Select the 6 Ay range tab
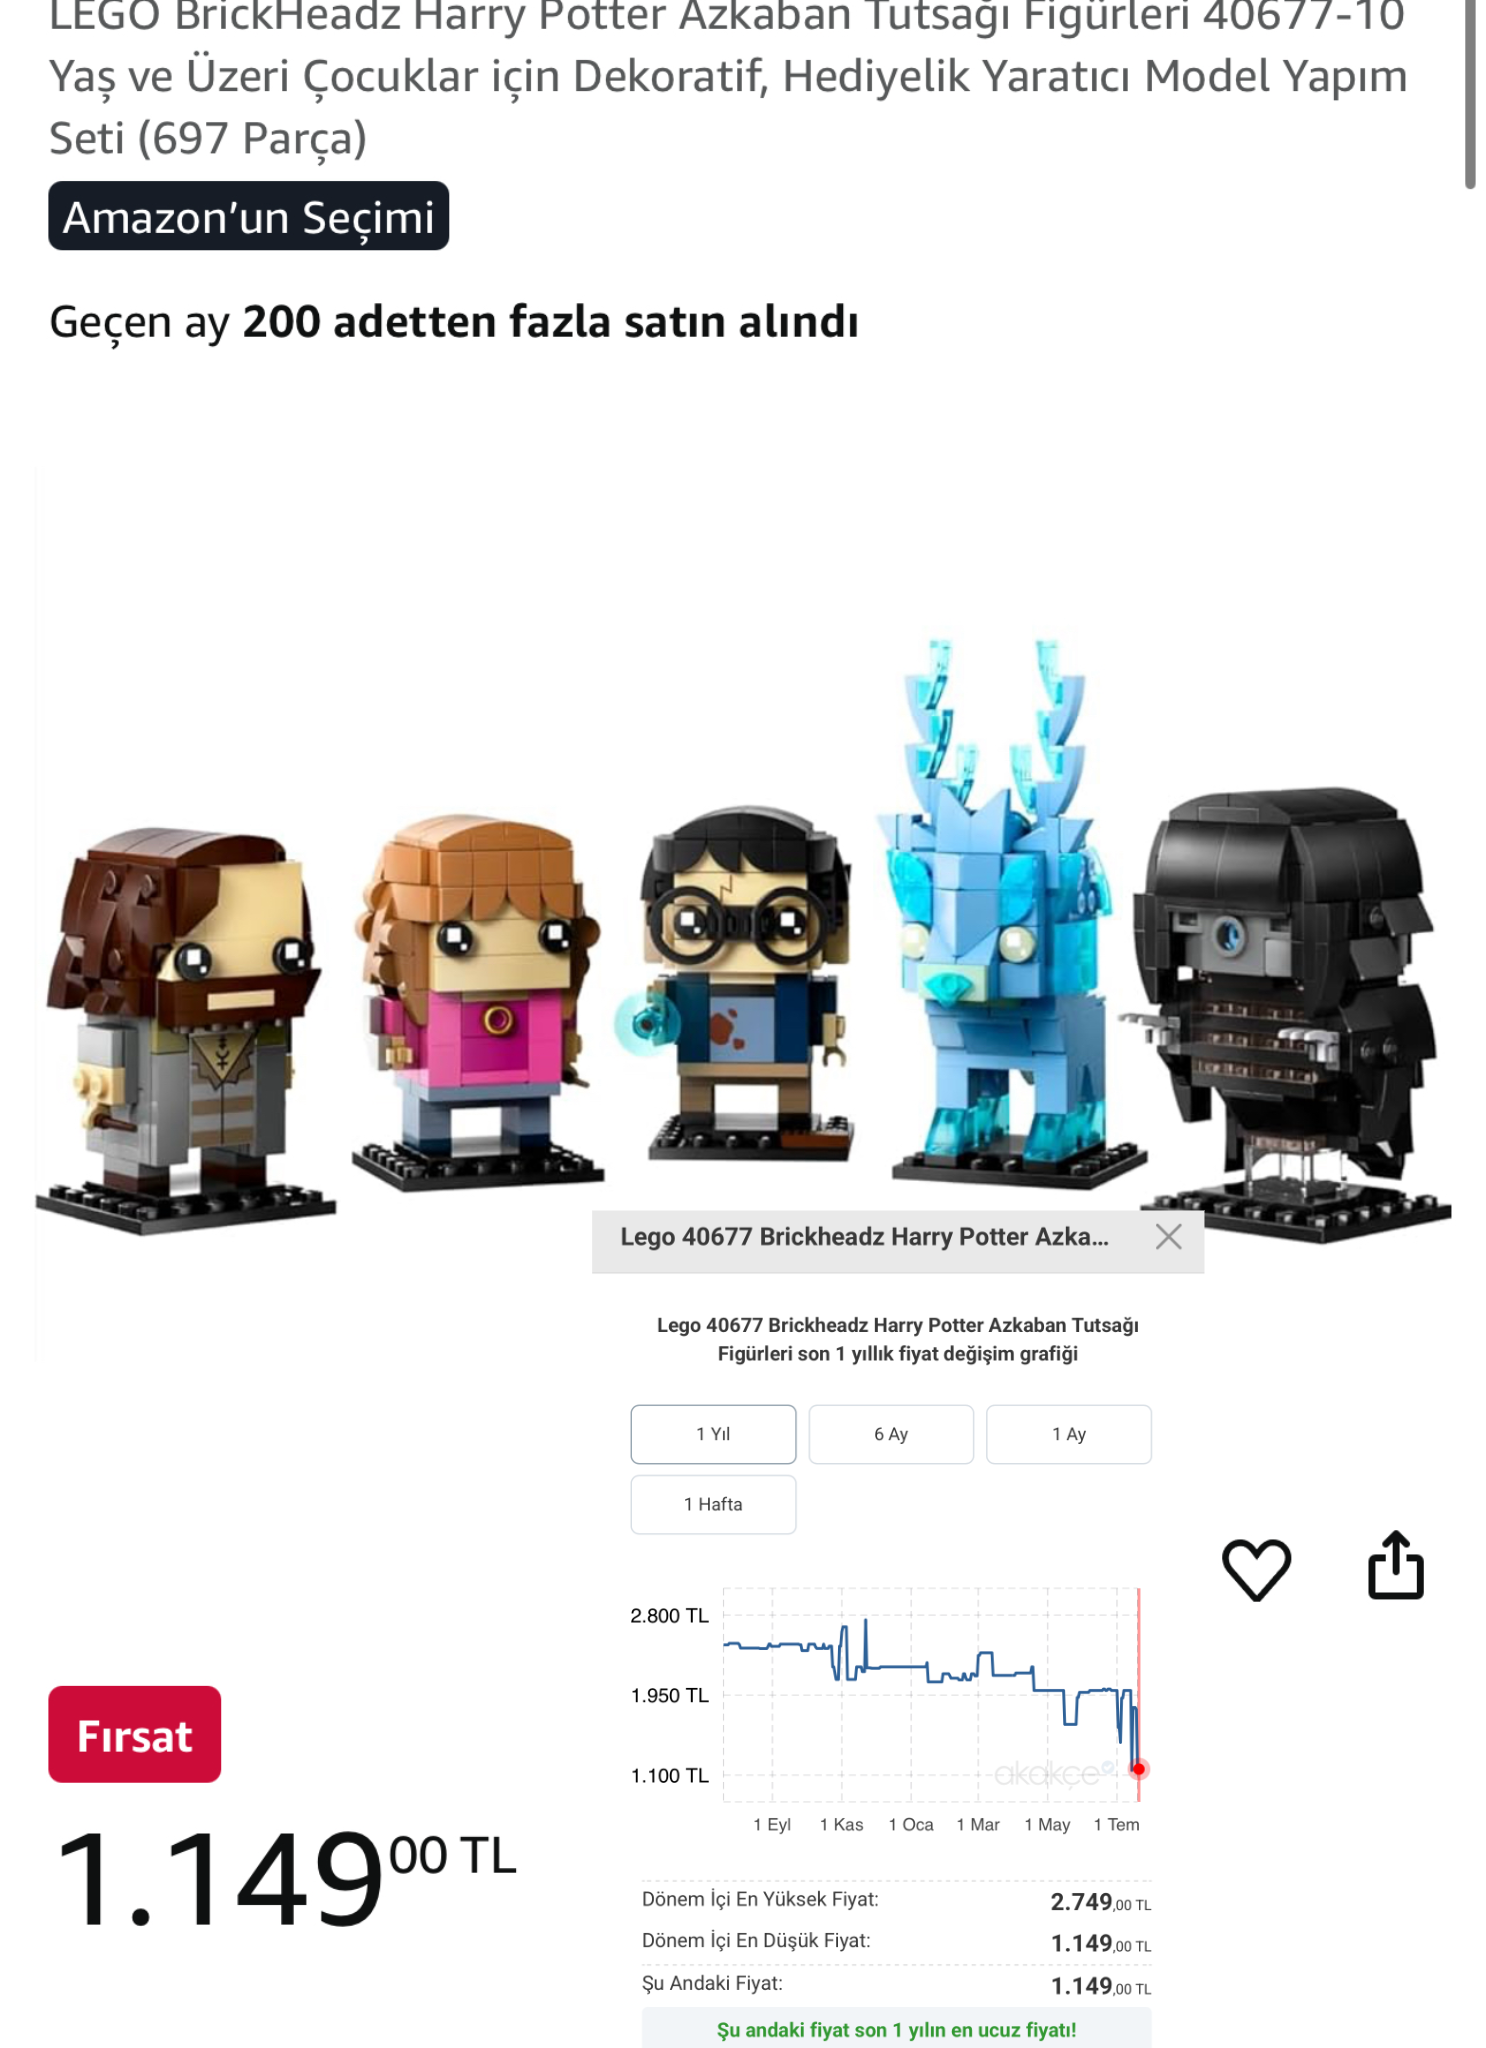The height and width of the screenshot is (2048, 1486). click(x=891, y=1434)
